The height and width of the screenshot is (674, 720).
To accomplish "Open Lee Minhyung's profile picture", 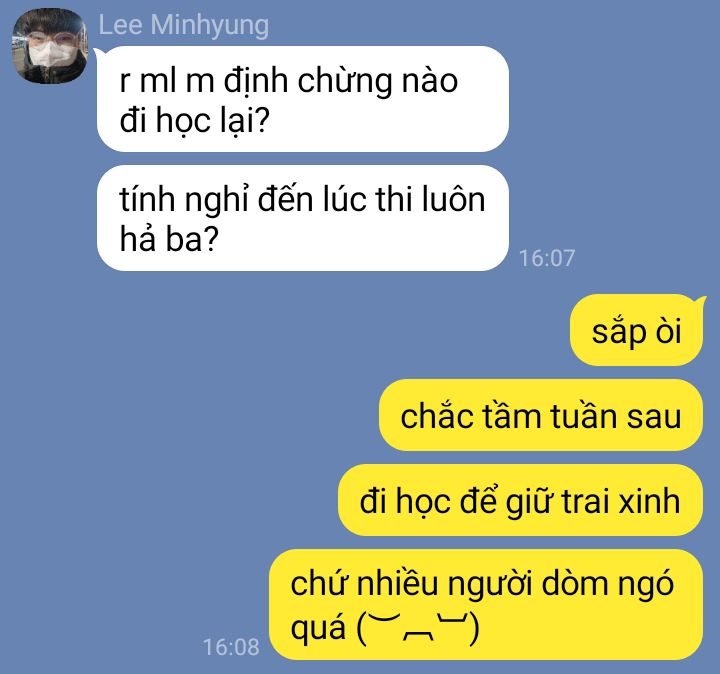I will click(x=49, y=46).
